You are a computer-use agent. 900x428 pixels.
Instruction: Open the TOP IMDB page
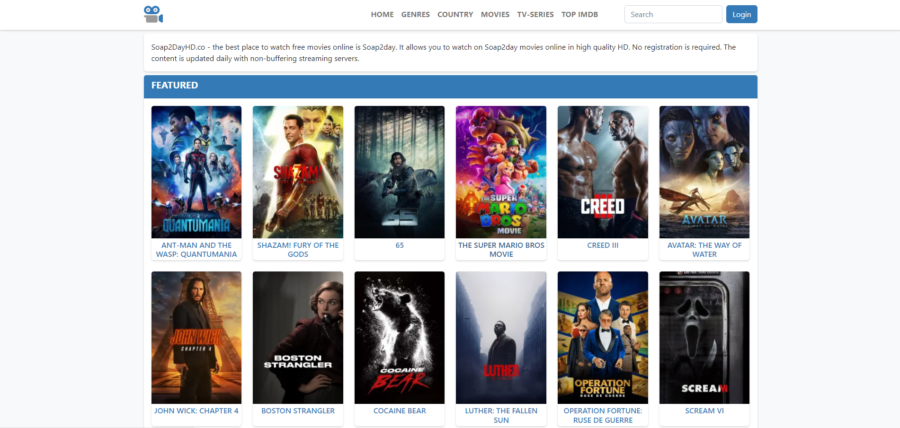point(580,14)
